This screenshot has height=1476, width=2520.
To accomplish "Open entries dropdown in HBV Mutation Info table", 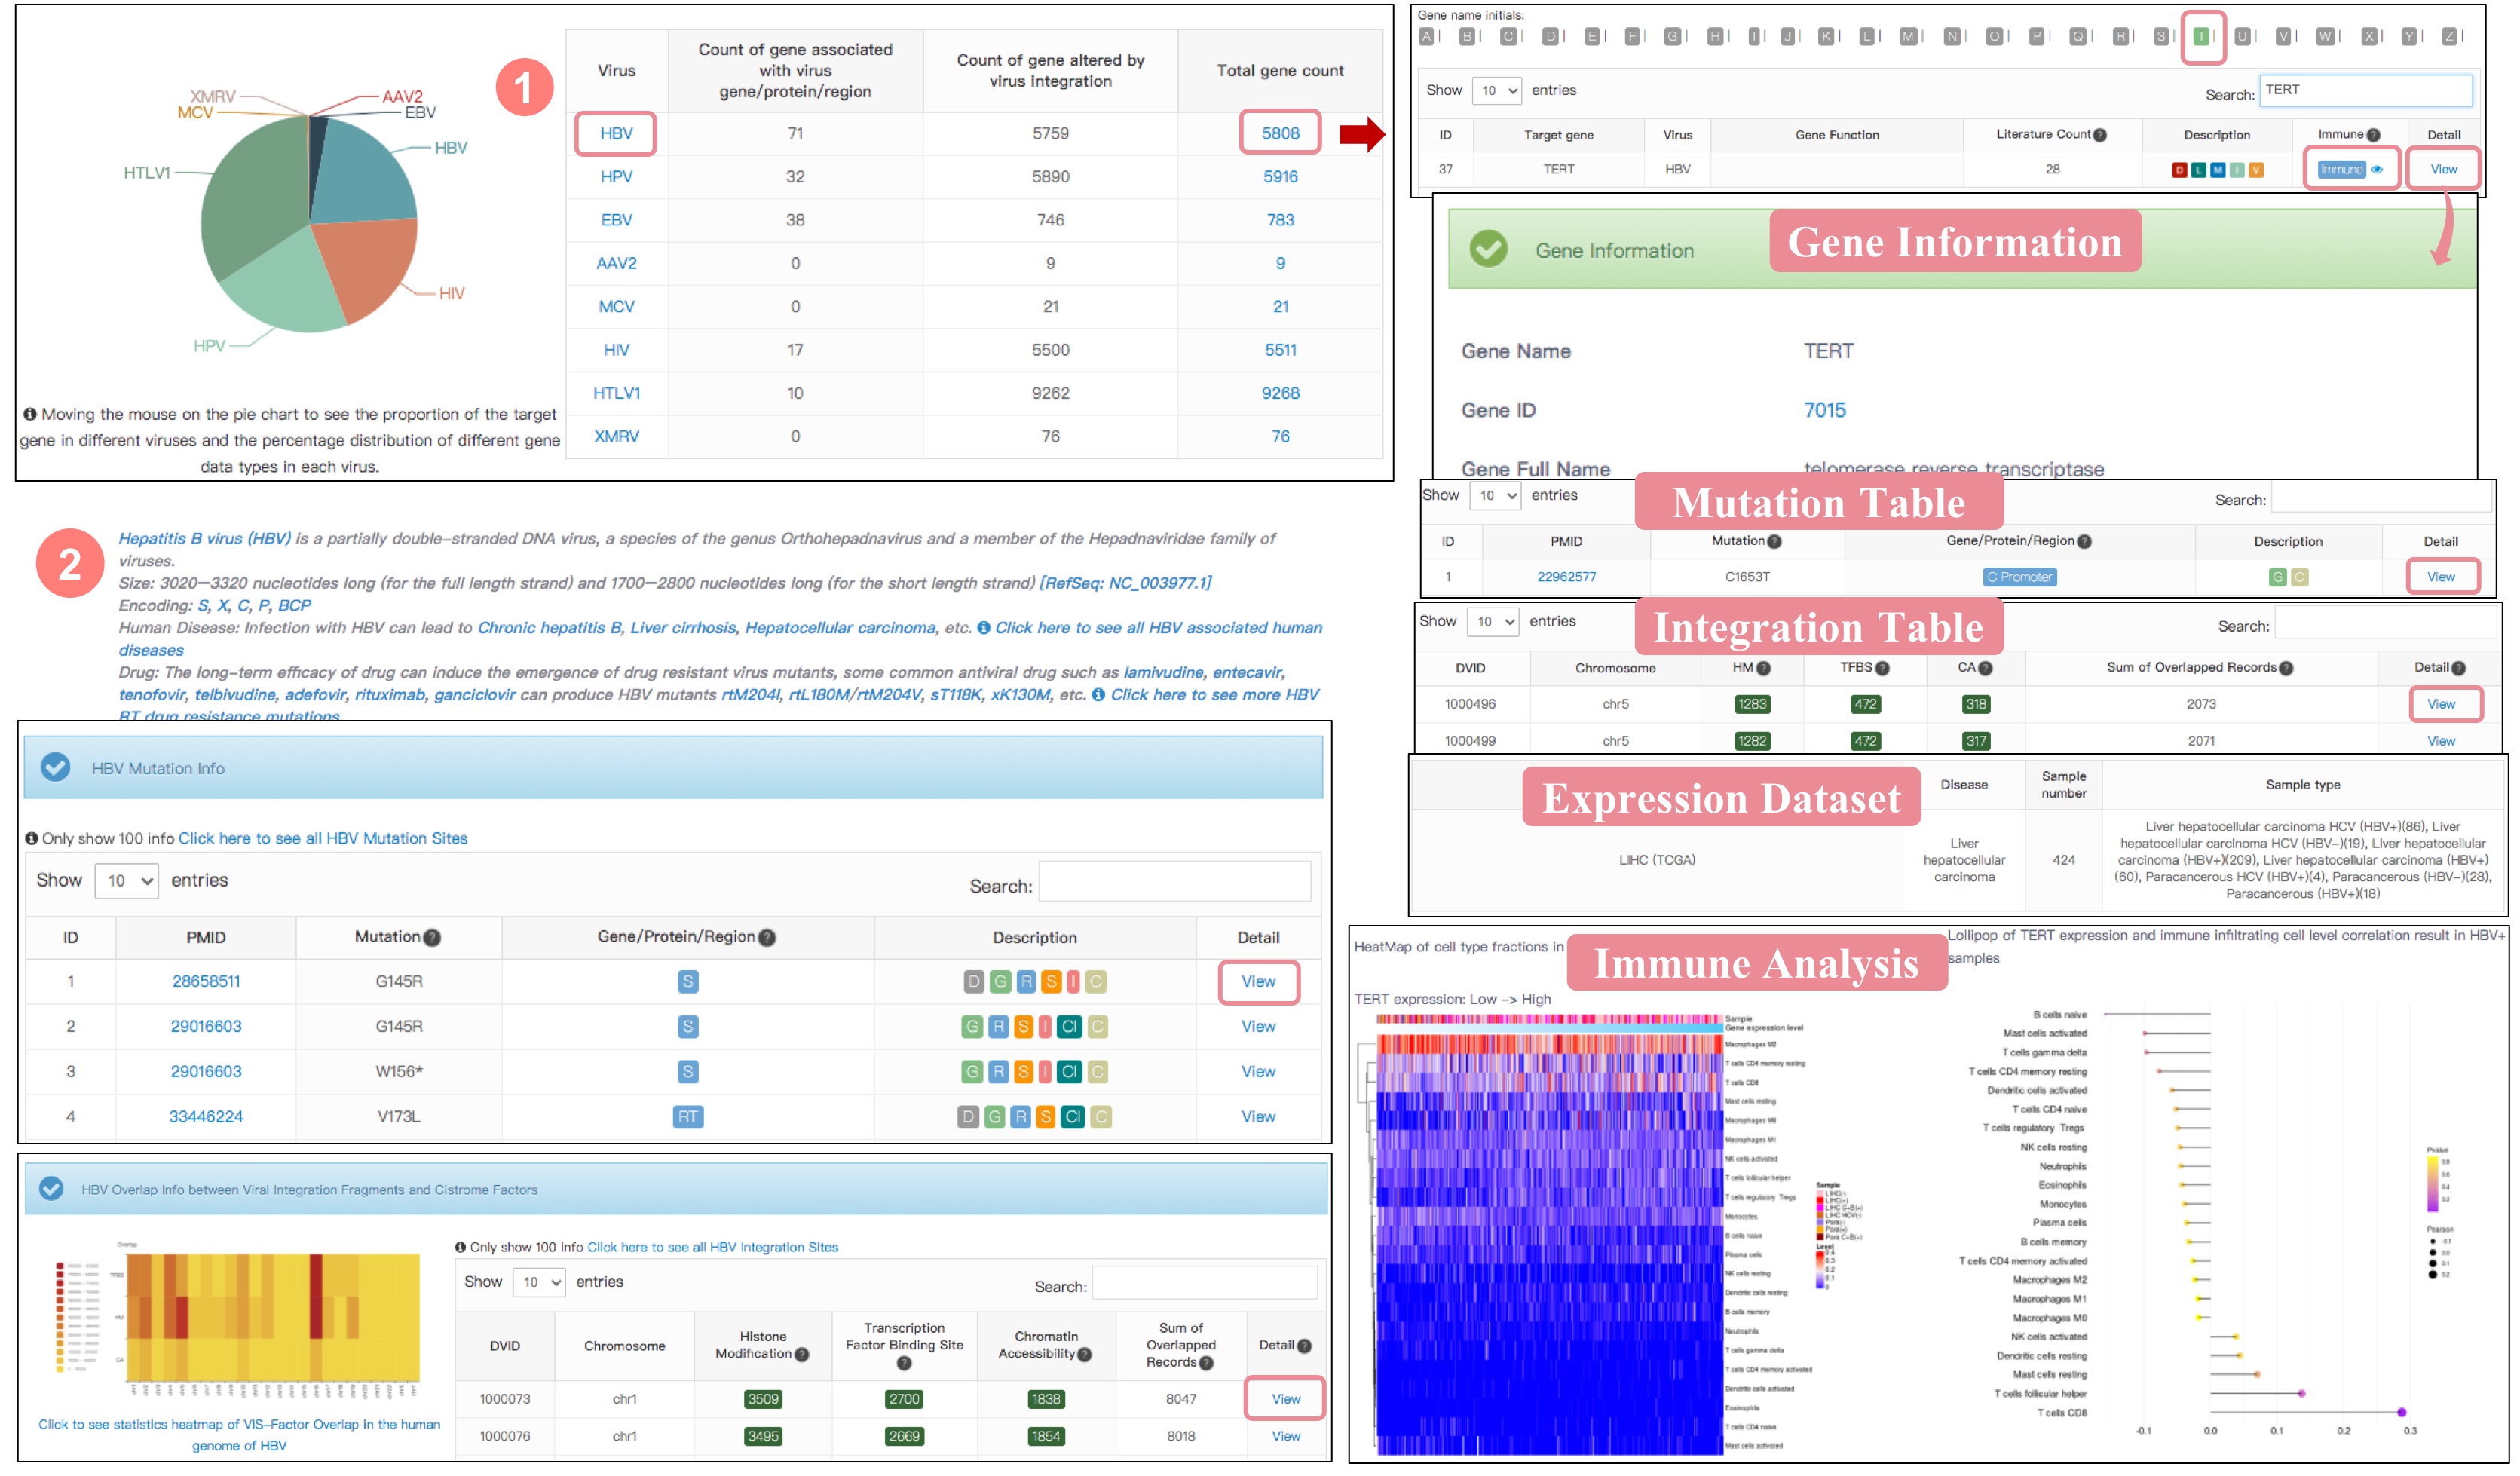I will 126,881.
